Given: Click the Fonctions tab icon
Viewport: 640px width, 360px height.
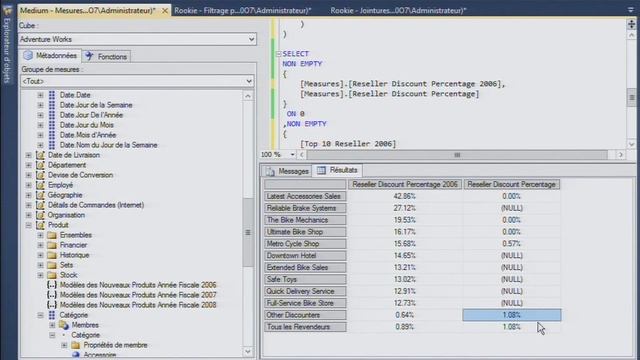Looking at the screenshot, I should [x=89, y=56].
